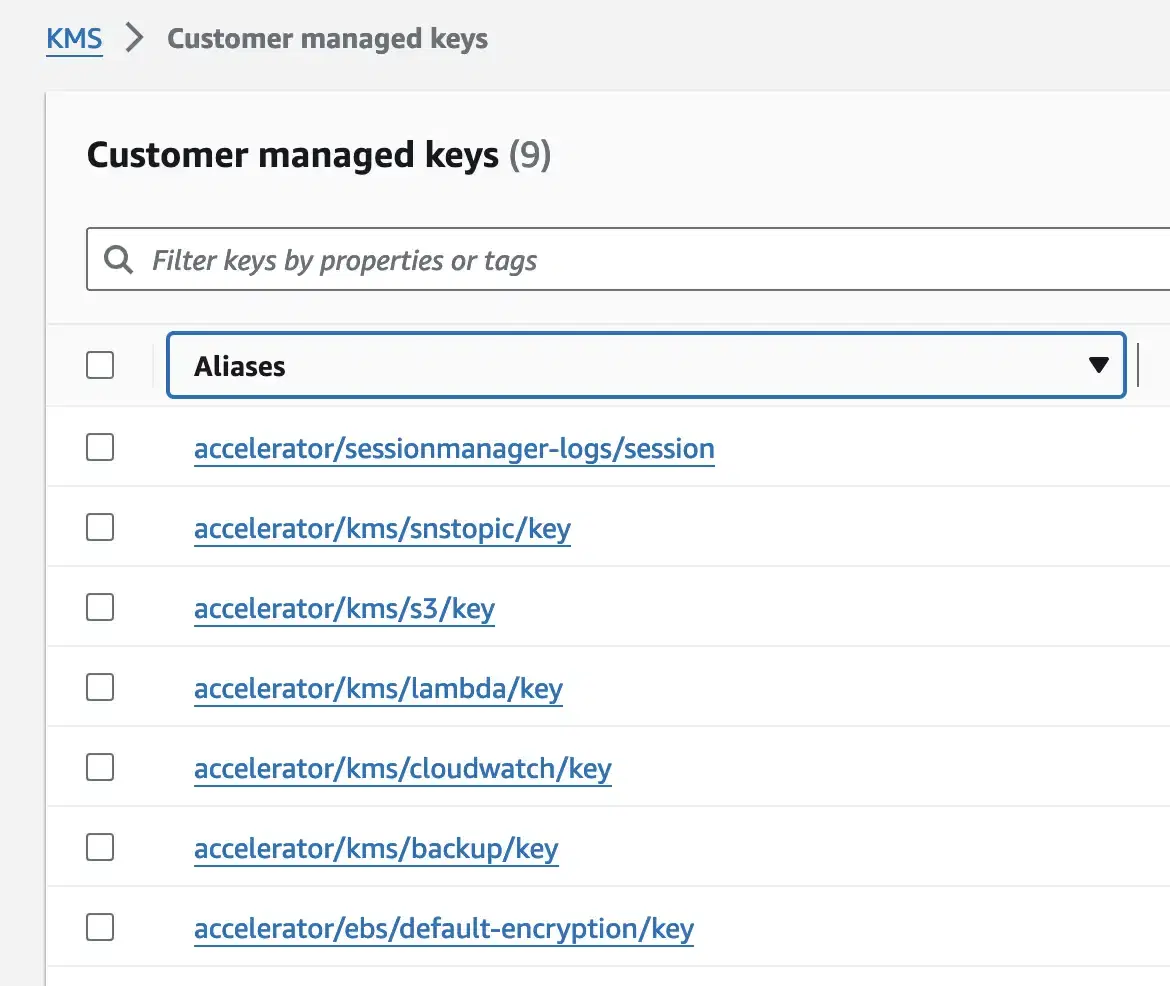This screenshot has width=1170, height=986.
Task: Select checkbox for accelerator/kms/lambda/key
Action: coord(100,687)
